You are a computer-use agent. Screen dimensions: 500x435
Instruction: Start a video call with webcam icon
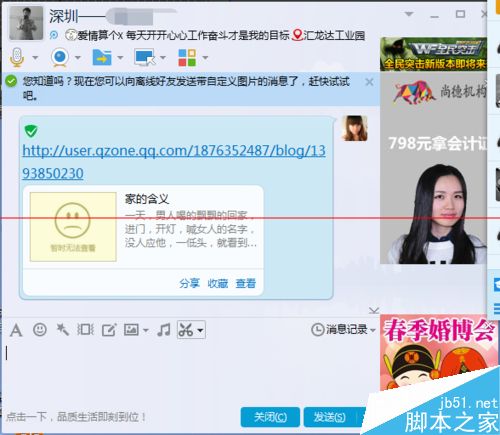[x=60, y=57]
